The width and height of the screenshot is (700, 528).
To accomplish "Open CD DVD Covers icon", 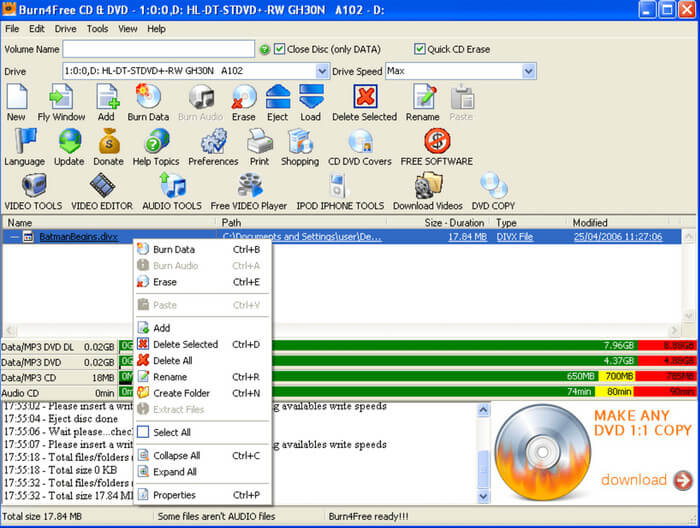I will pyautogui.click(x=360, y=141).
